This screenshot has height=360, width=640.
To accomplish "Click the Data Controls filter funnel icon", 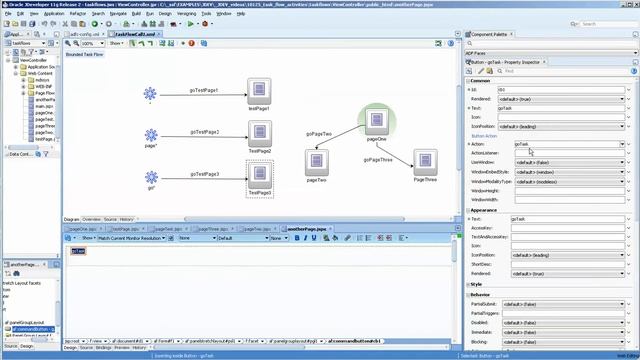I will click(x=46, y=154).
